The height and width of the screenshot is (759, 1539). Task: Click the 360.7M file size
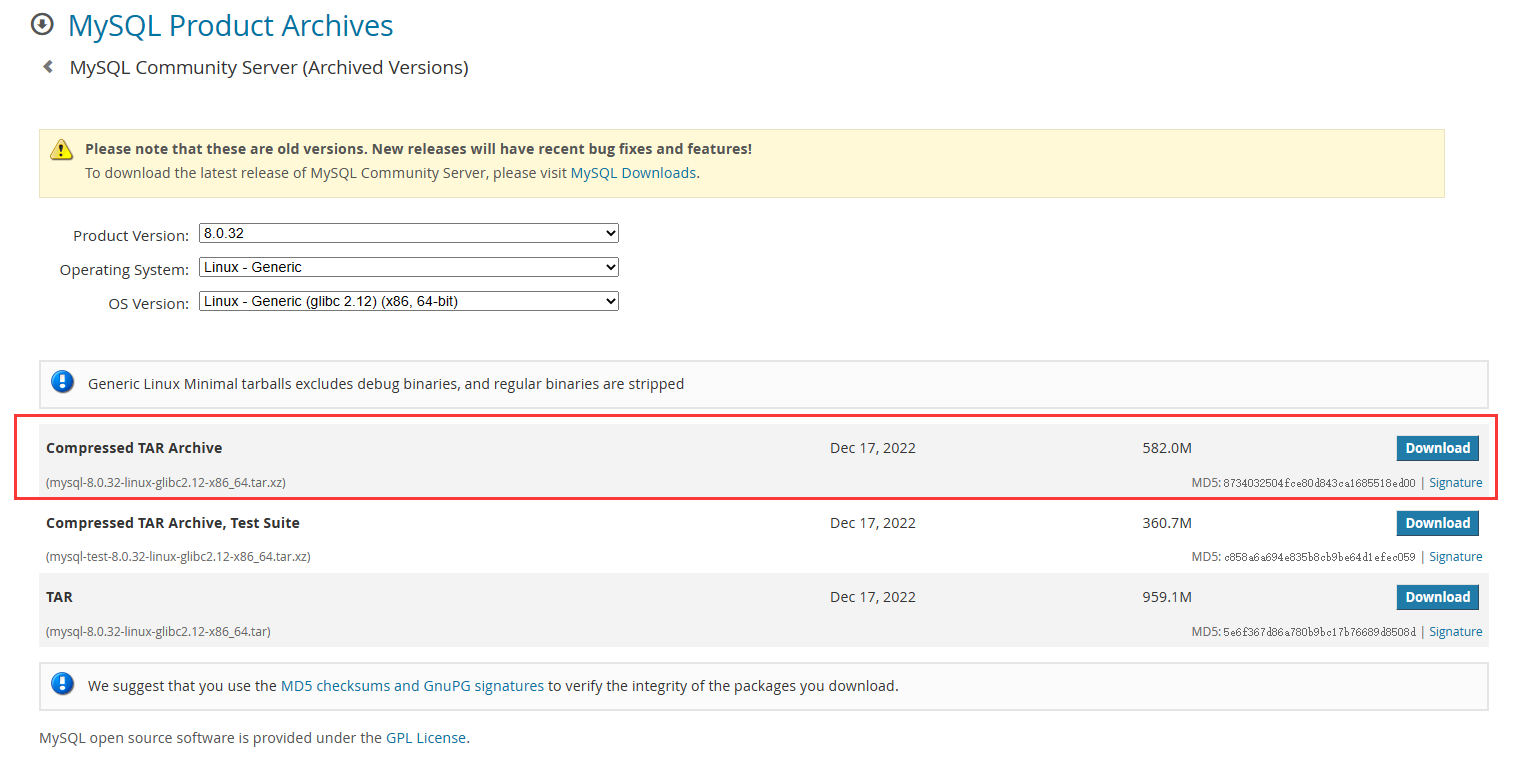[1167, 523]
